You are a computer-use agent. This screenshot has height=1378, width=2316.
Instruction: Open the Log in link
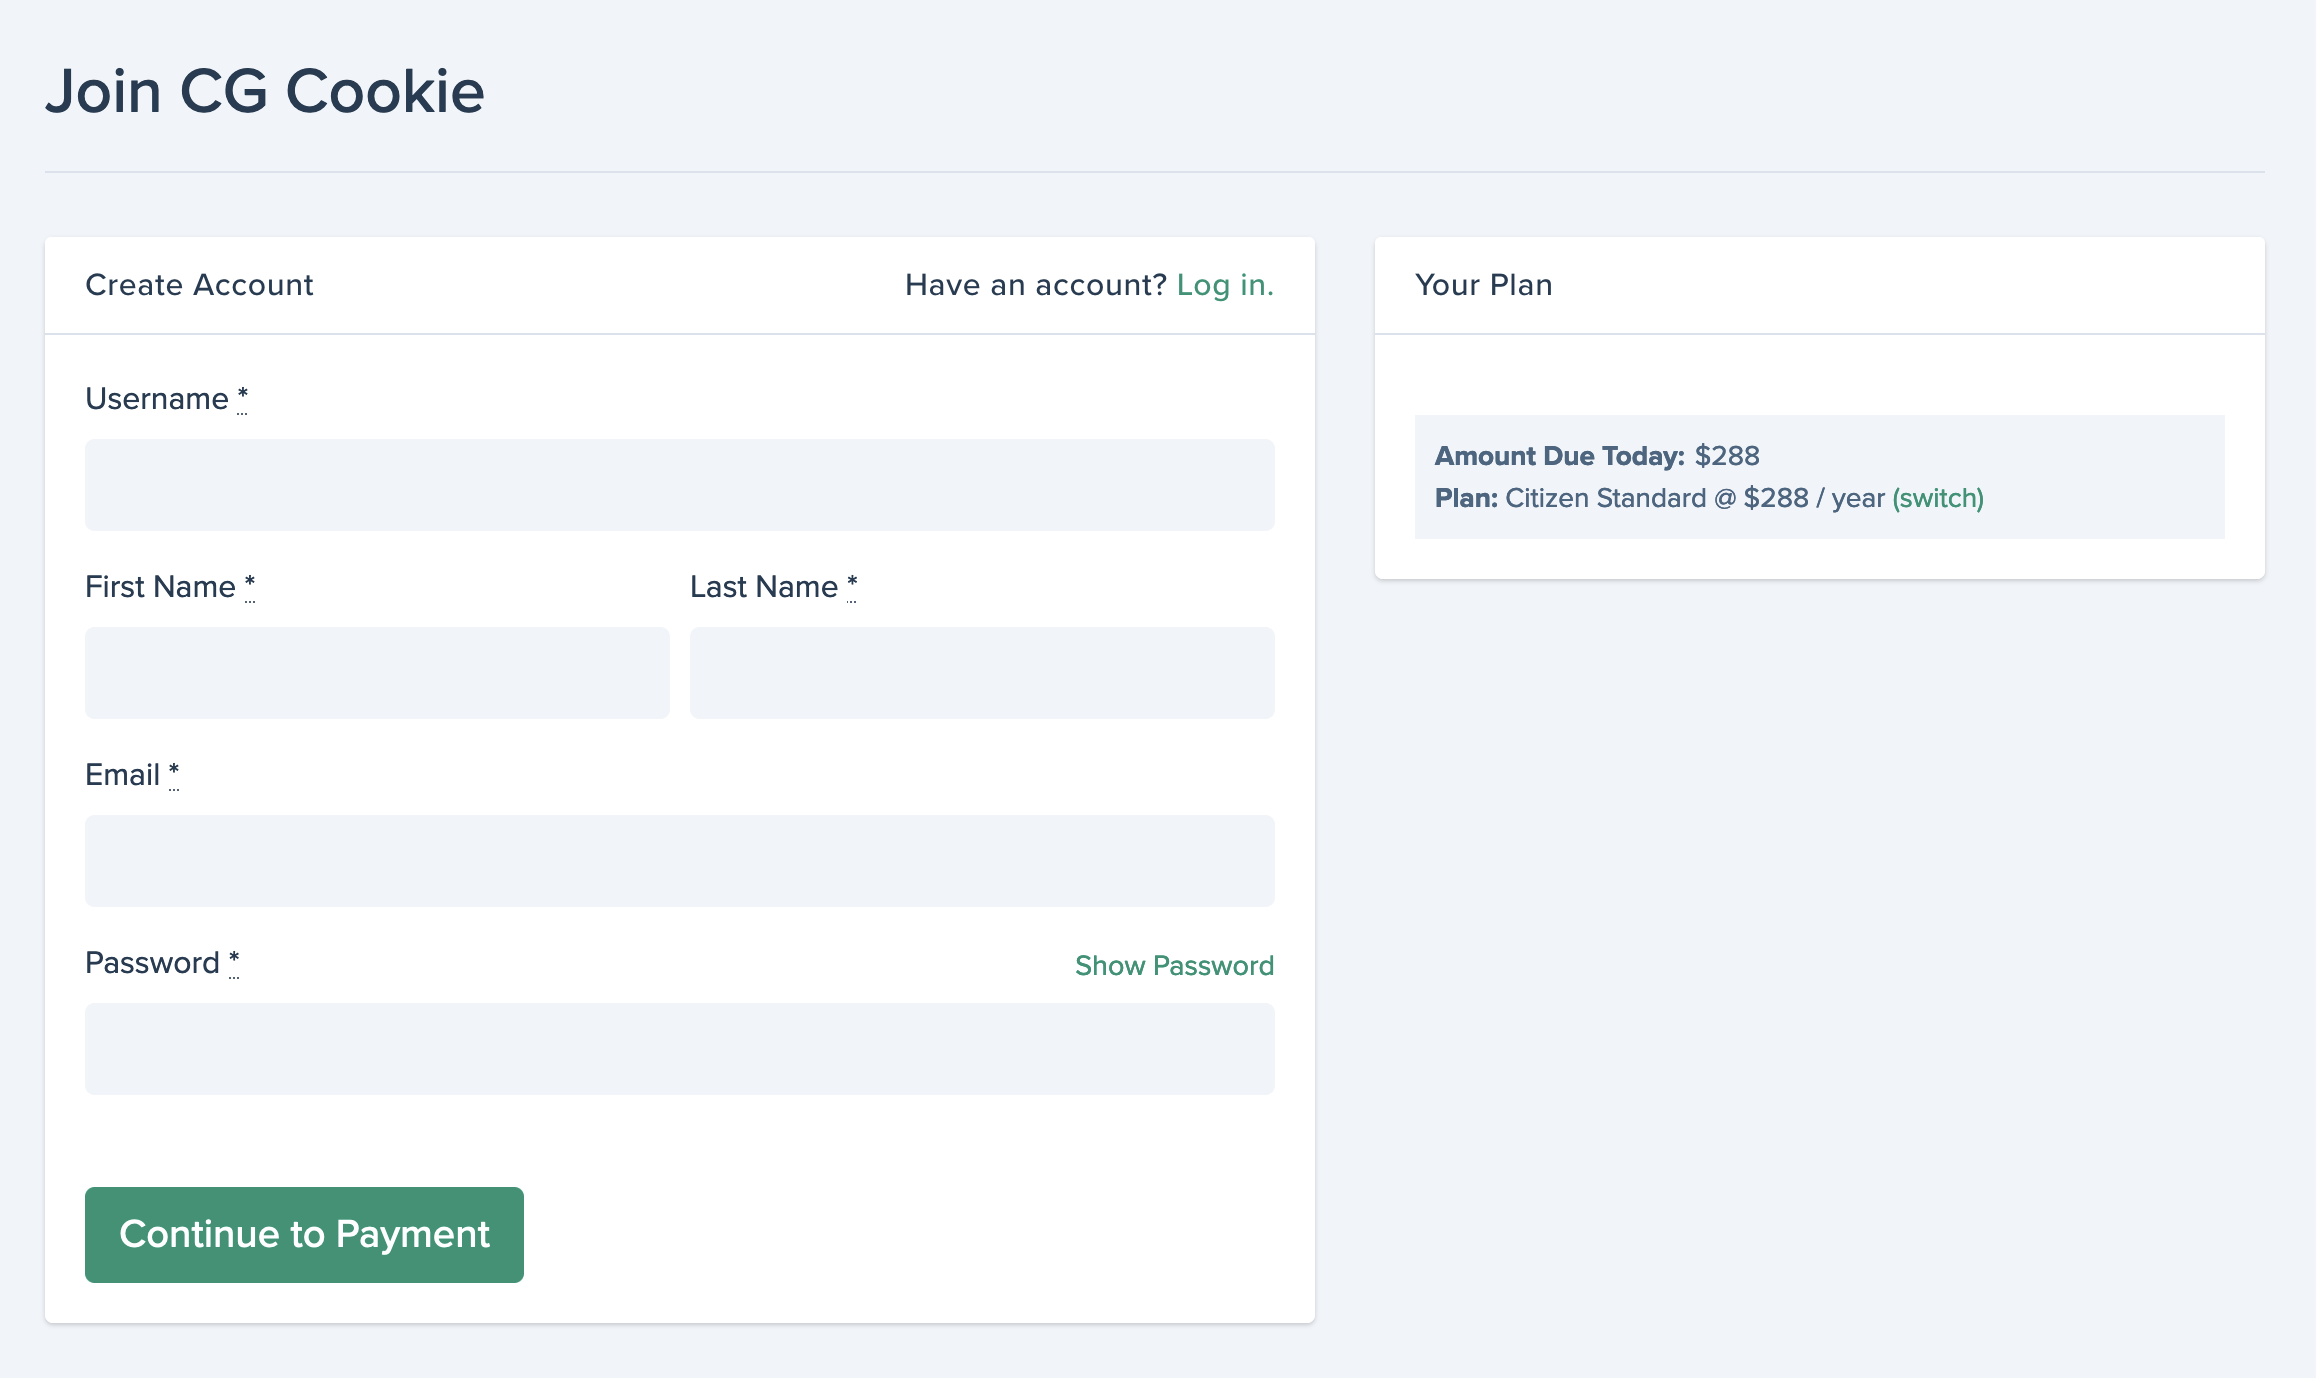coord(1225,285)
